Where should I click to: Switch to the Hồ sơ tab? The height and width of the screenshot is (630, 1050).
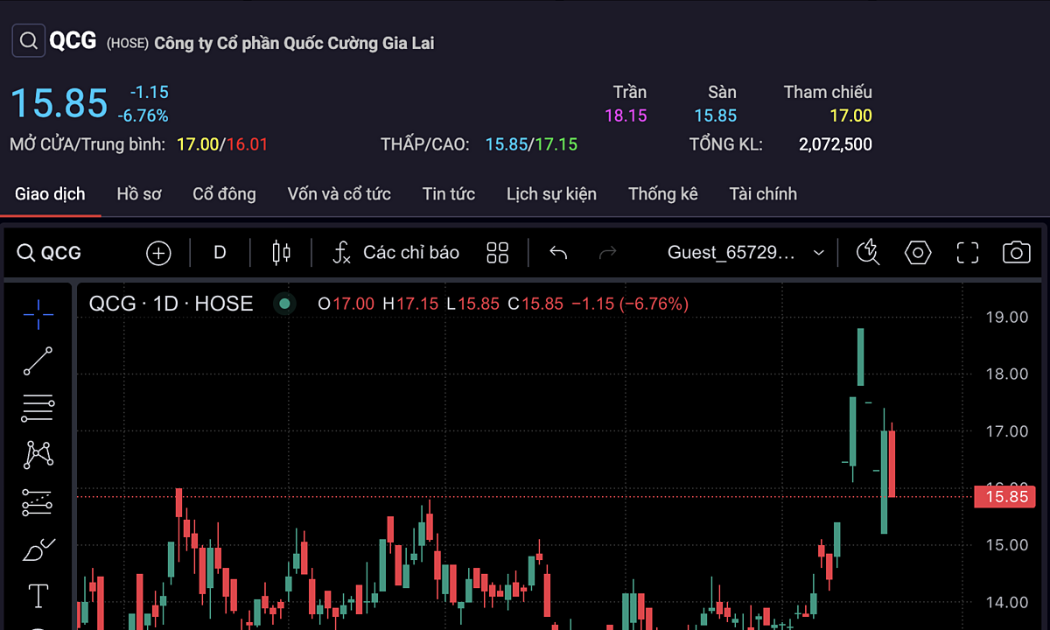[139, 194]
